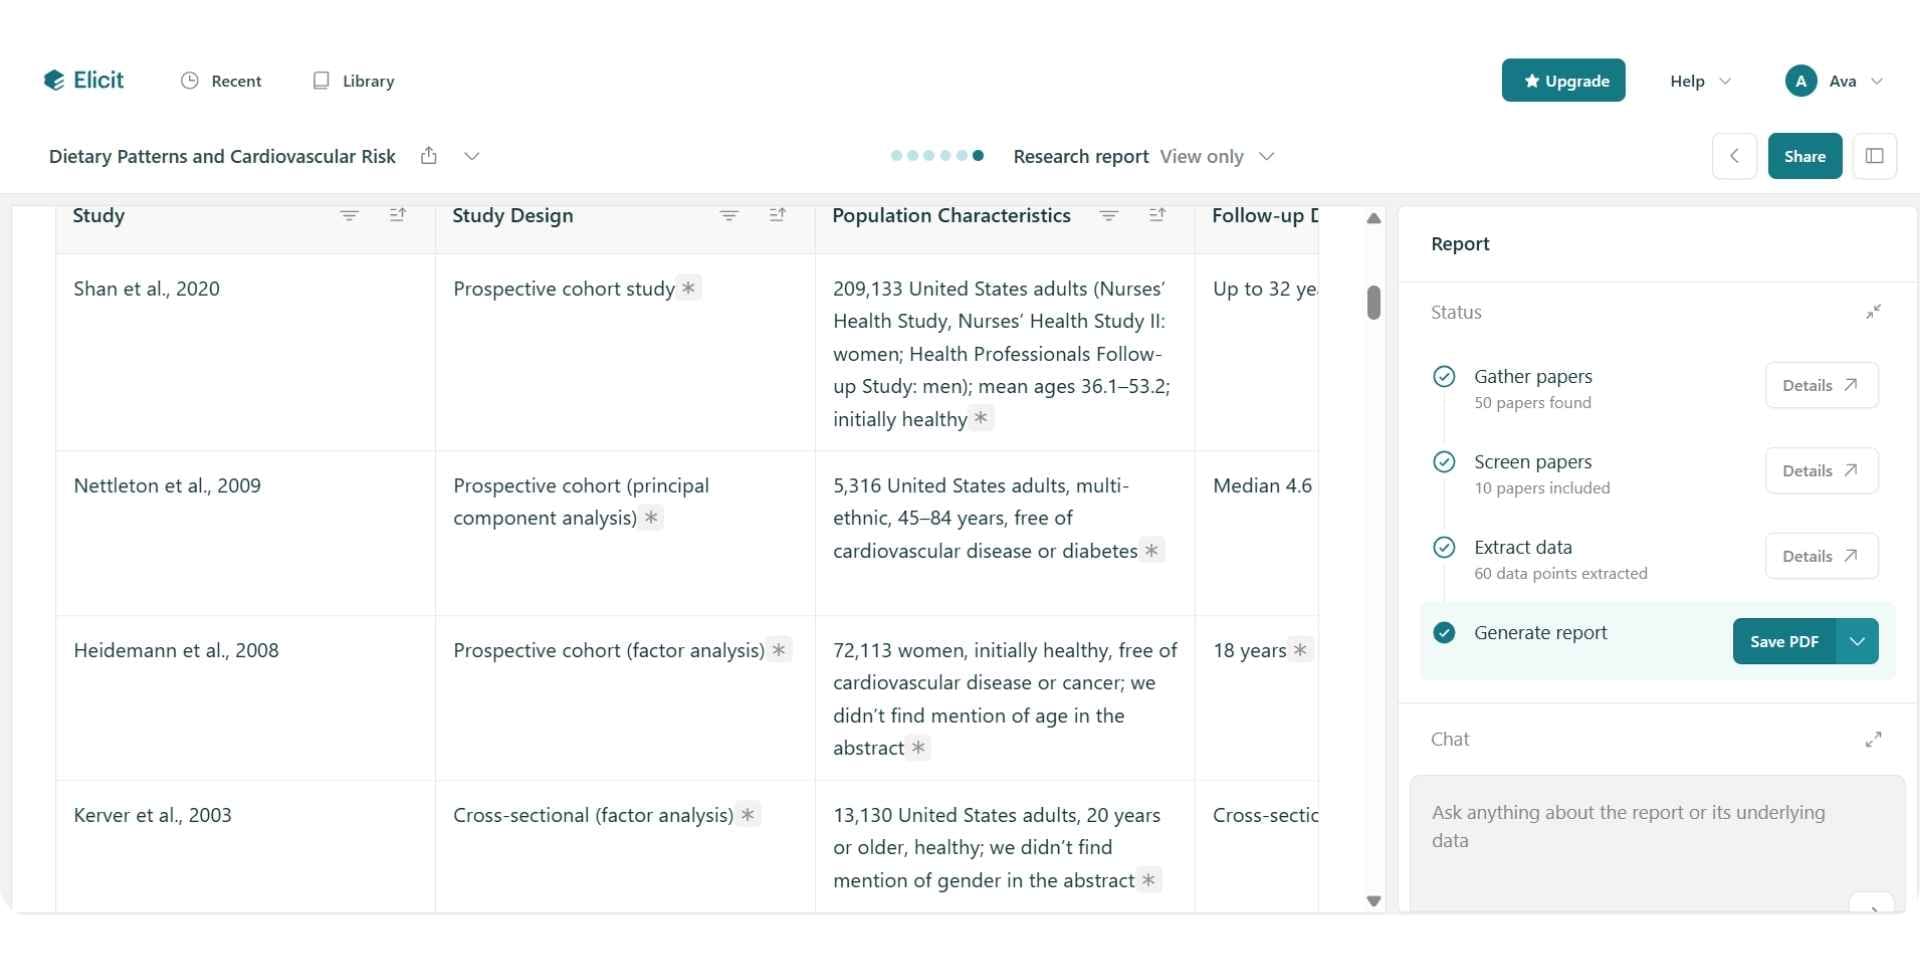Click the chat input field
The image size is (1920, 960).
pyautogui.click(x=1640, y=828)
